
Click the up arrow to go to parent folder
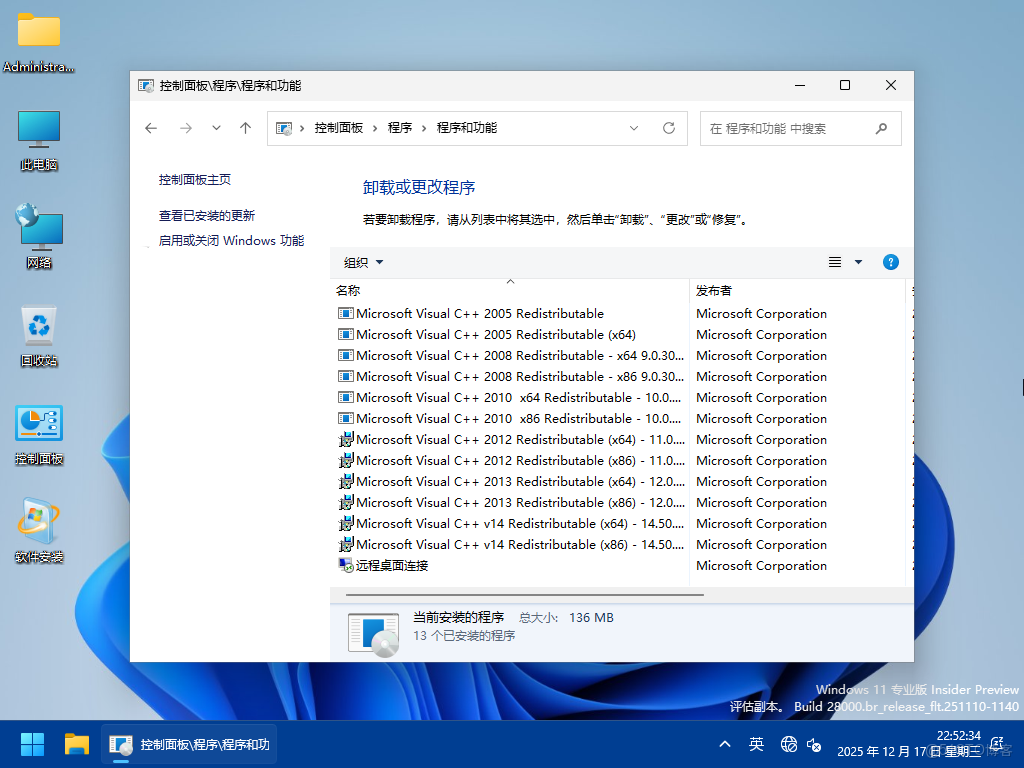[x=245, y=128]
